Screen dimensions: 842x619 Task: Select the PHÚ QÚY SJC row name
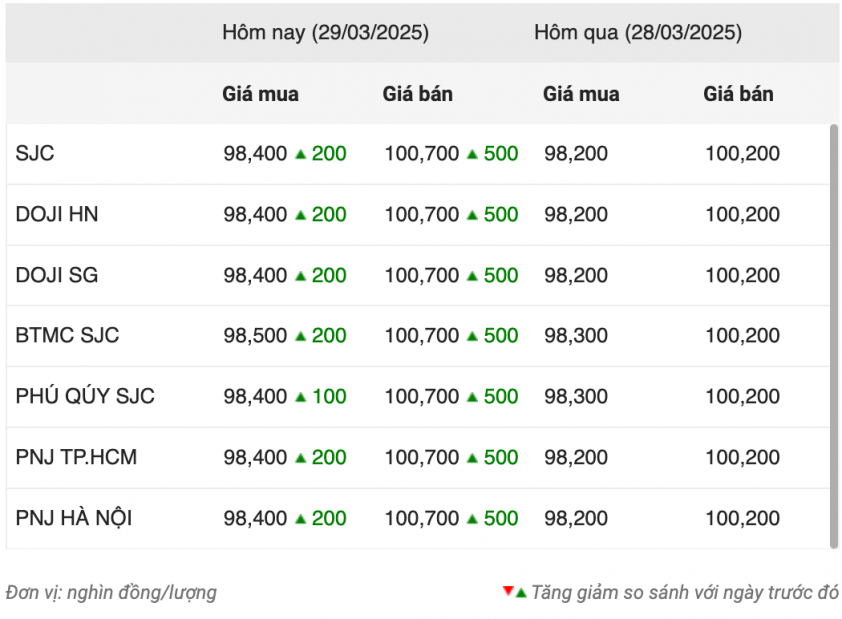[85, 396]
